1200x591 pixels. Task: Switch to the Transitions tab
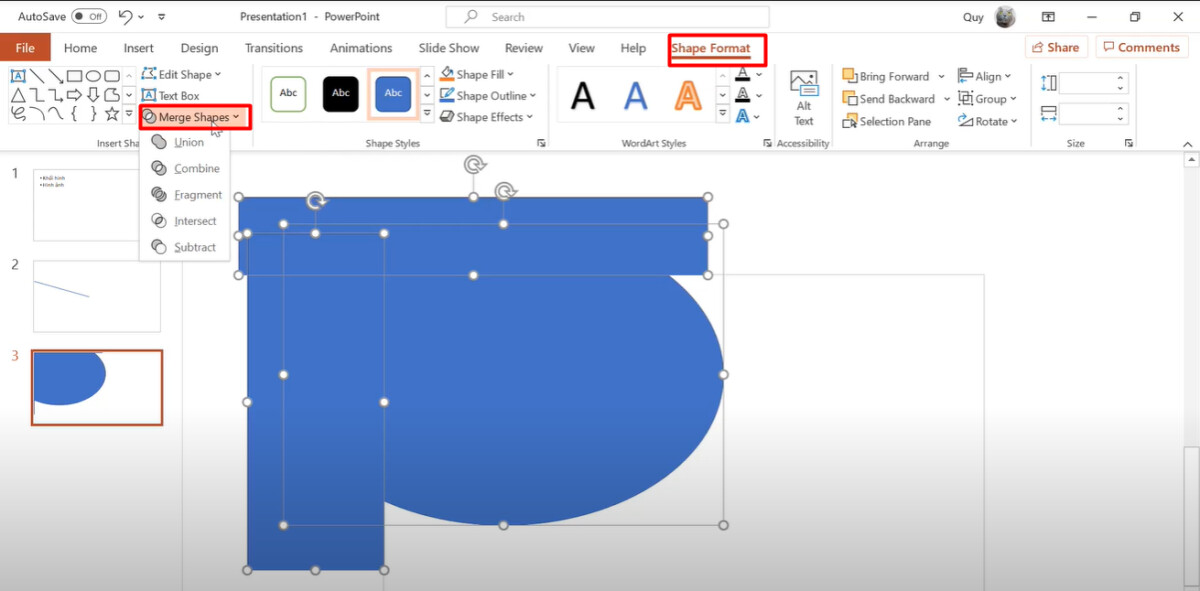tap(274, 48)
